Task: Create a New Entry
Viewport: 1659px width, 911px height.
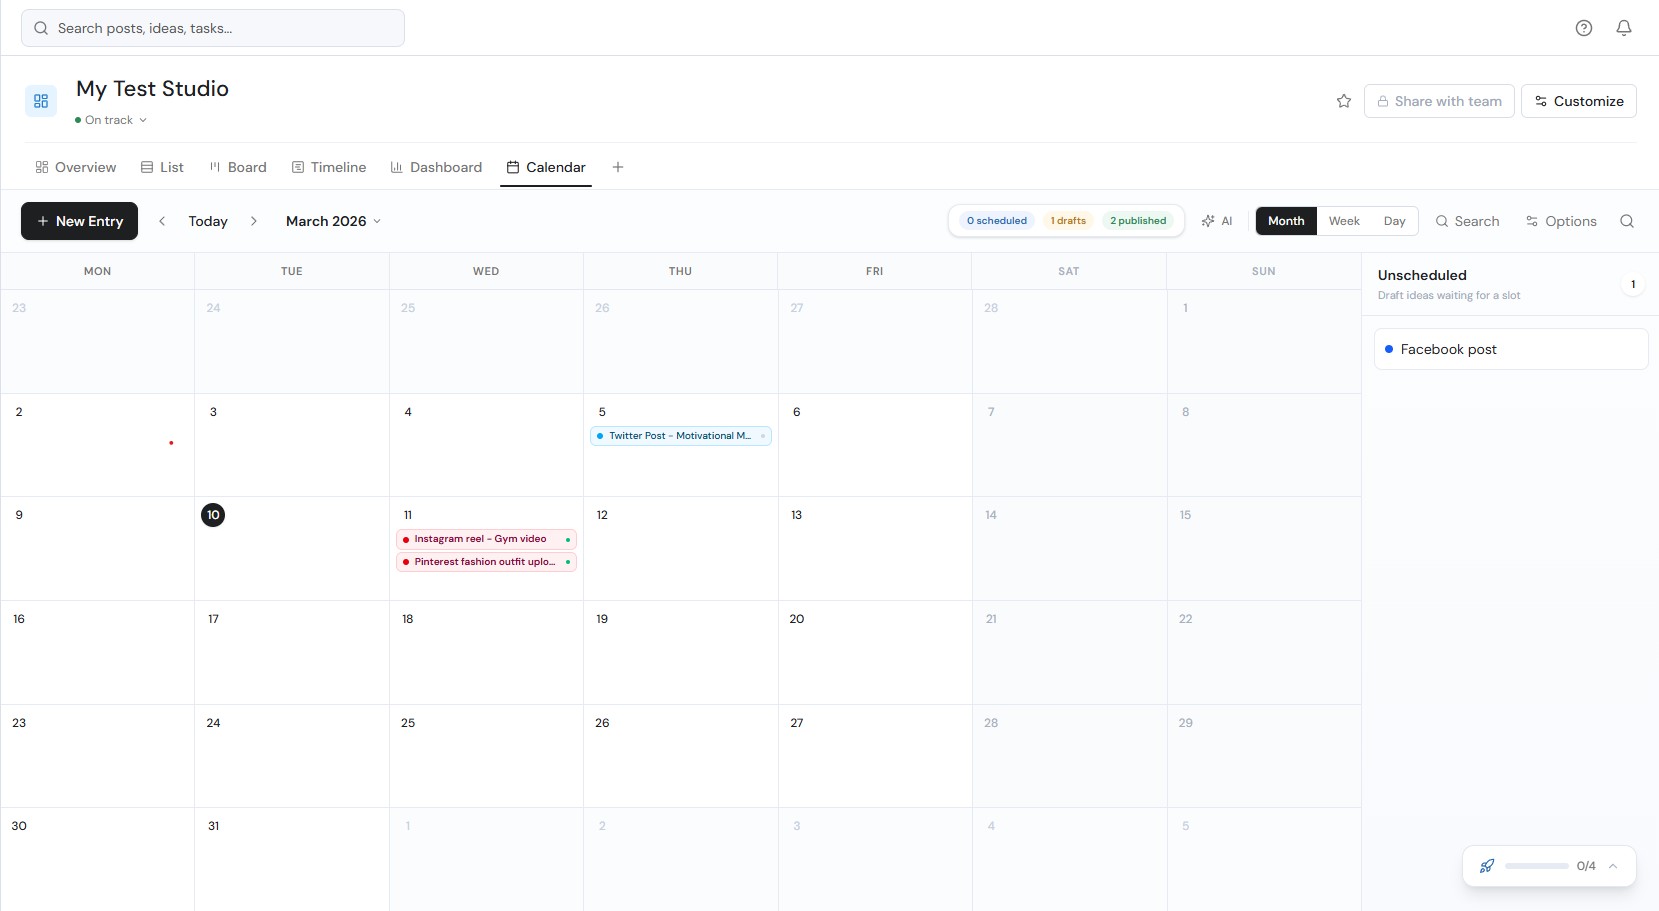Action: point(79,221)
